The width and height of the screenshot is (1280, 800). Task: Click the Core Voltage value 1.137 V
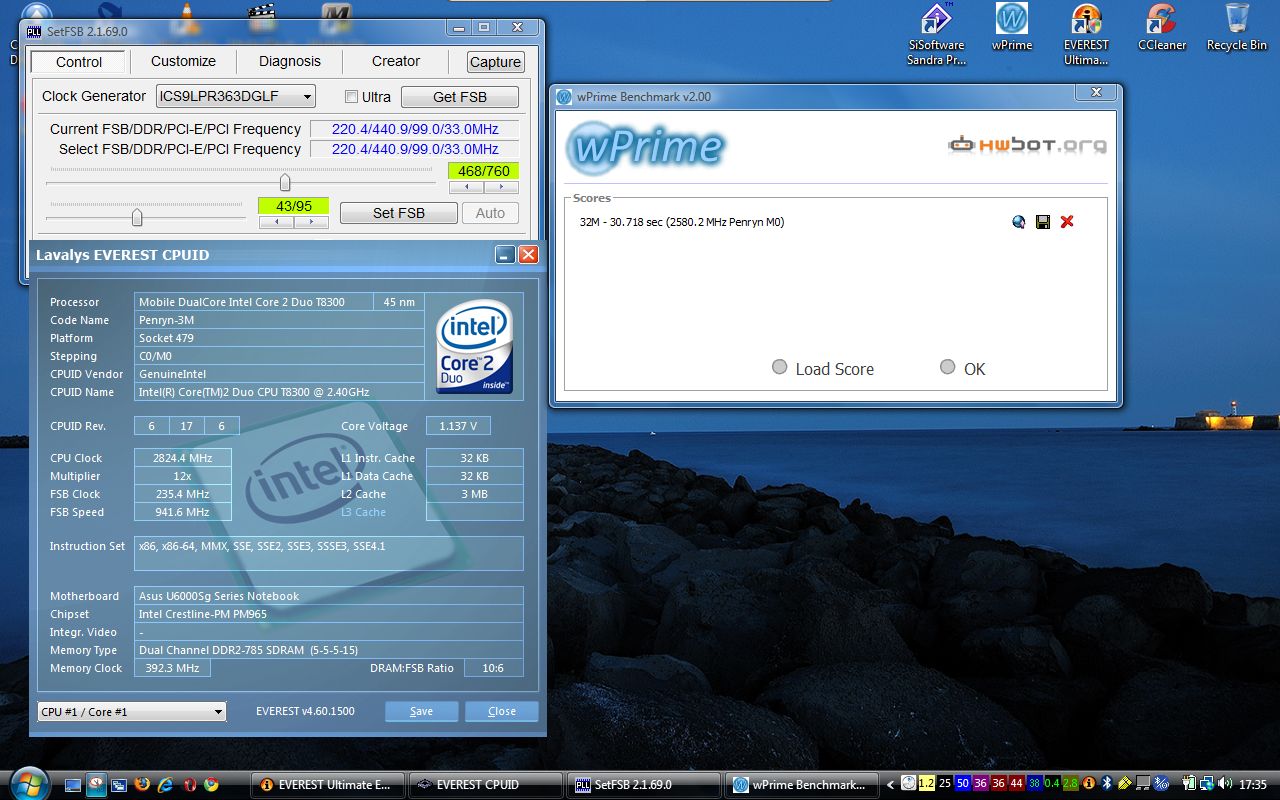pyautogui.click(x=458, y=426)
